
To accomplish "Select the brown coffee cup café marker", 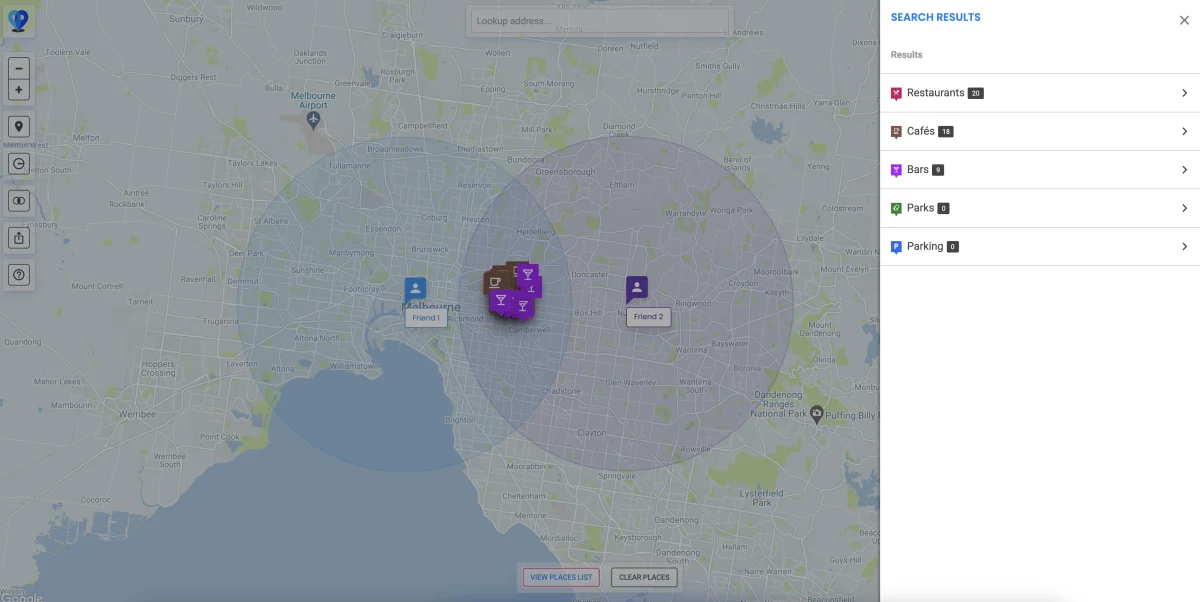I will click(x=494, y=282).
